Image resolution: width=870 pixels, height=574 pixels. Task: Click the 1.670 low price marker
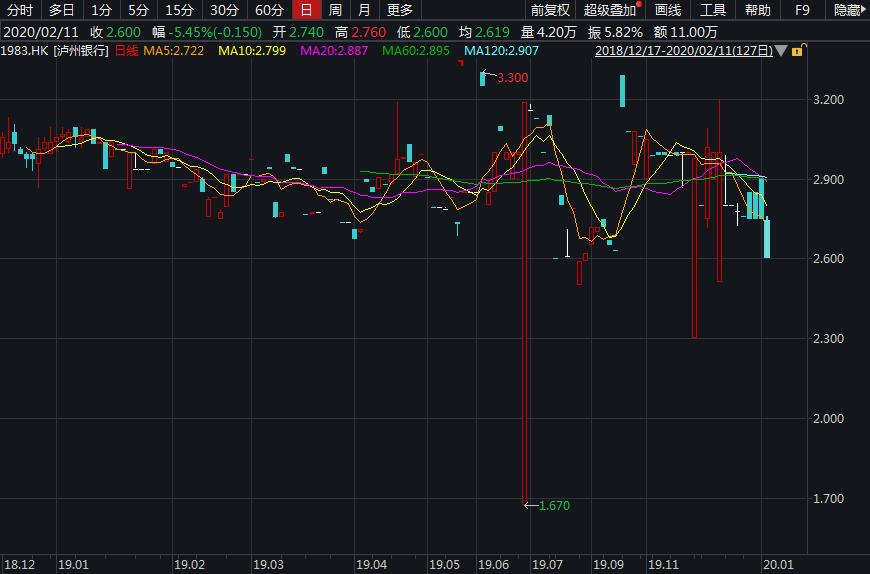point(552,506)
